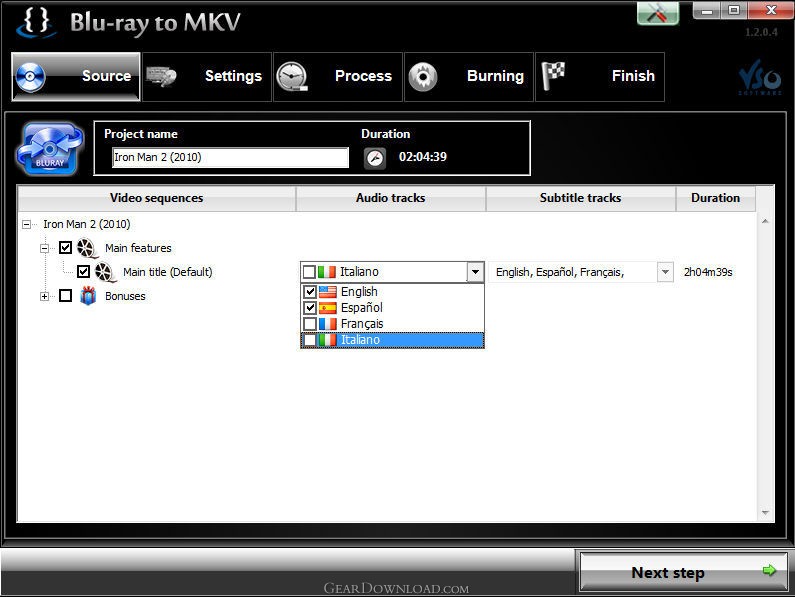Collapse the Iron Man 2 (2010) root node
Screen dimensions: 795x597
(x=26, y=224)
